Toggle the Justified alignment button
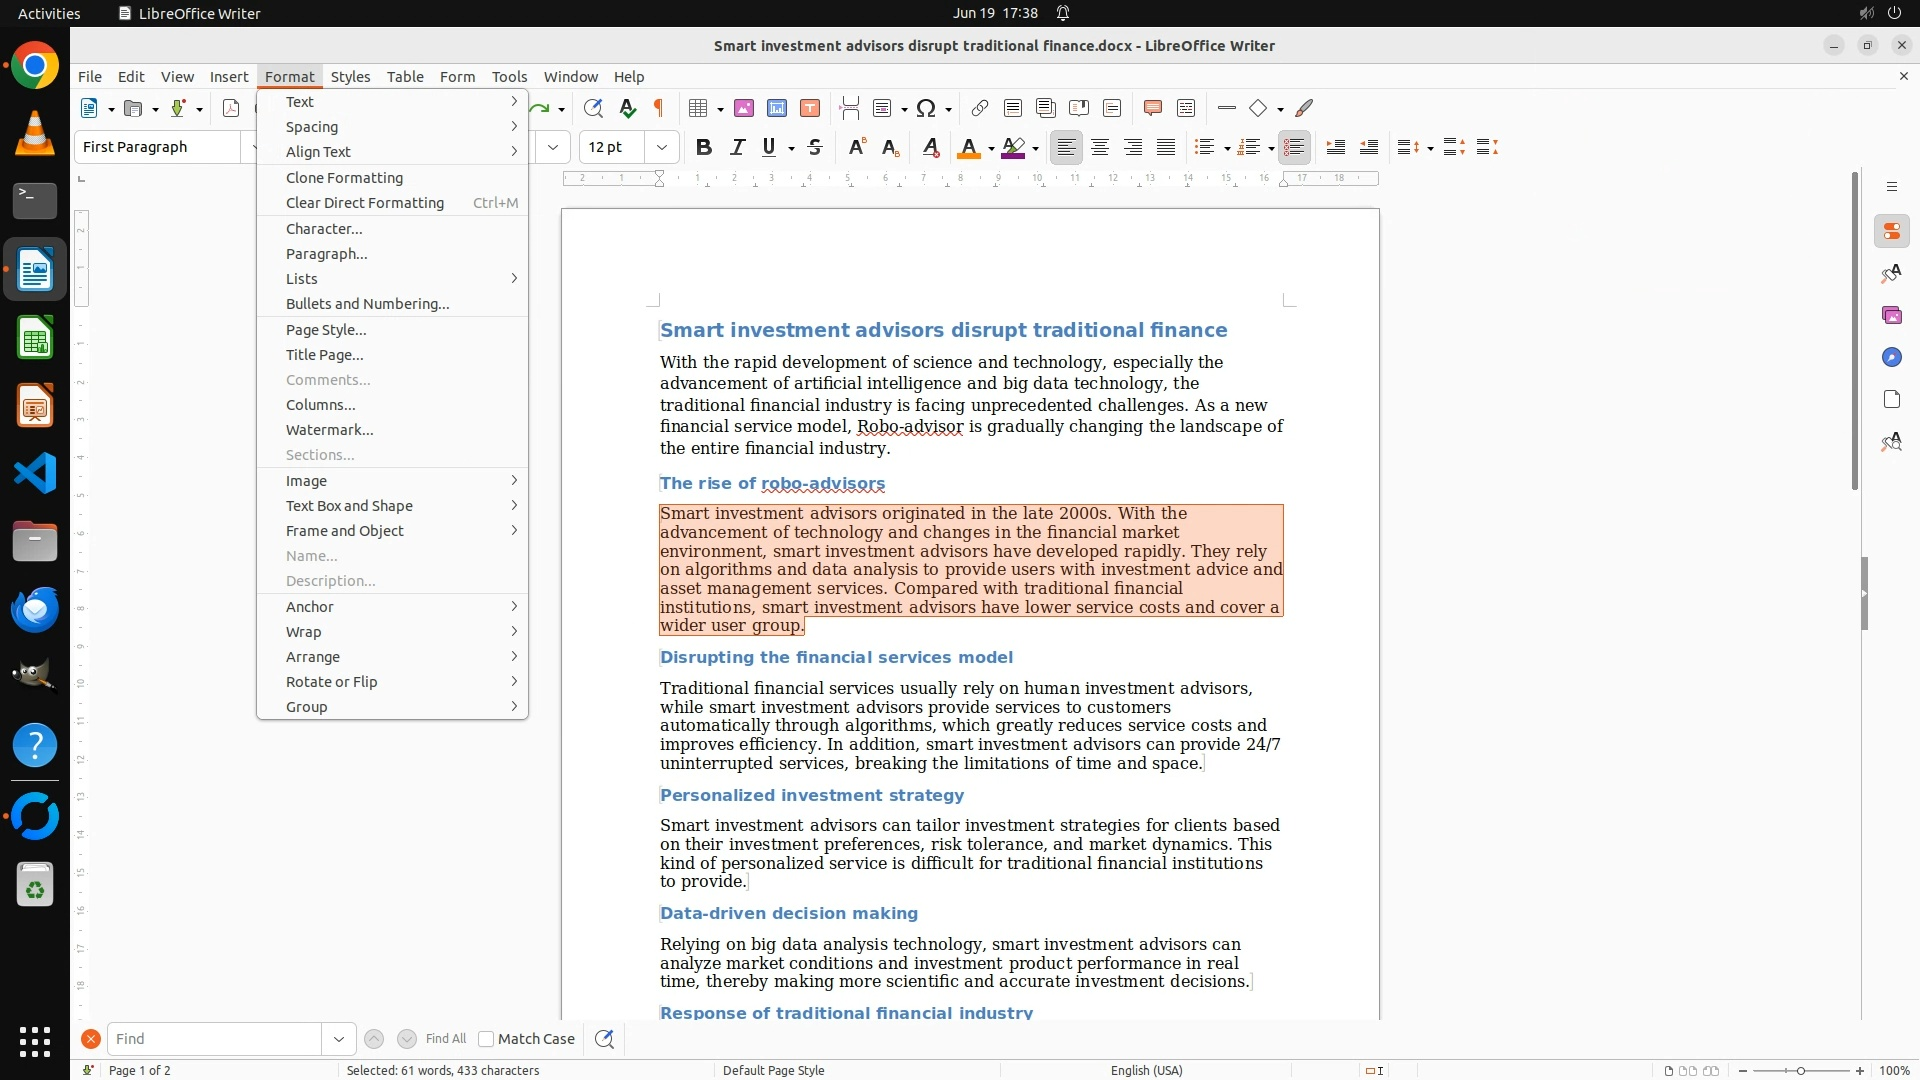 click(x=1166, y=148)
